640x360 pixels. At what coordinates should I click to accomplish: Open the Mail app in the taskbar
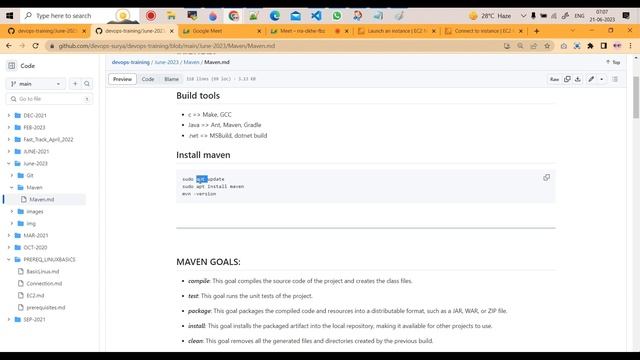point(296,16)
